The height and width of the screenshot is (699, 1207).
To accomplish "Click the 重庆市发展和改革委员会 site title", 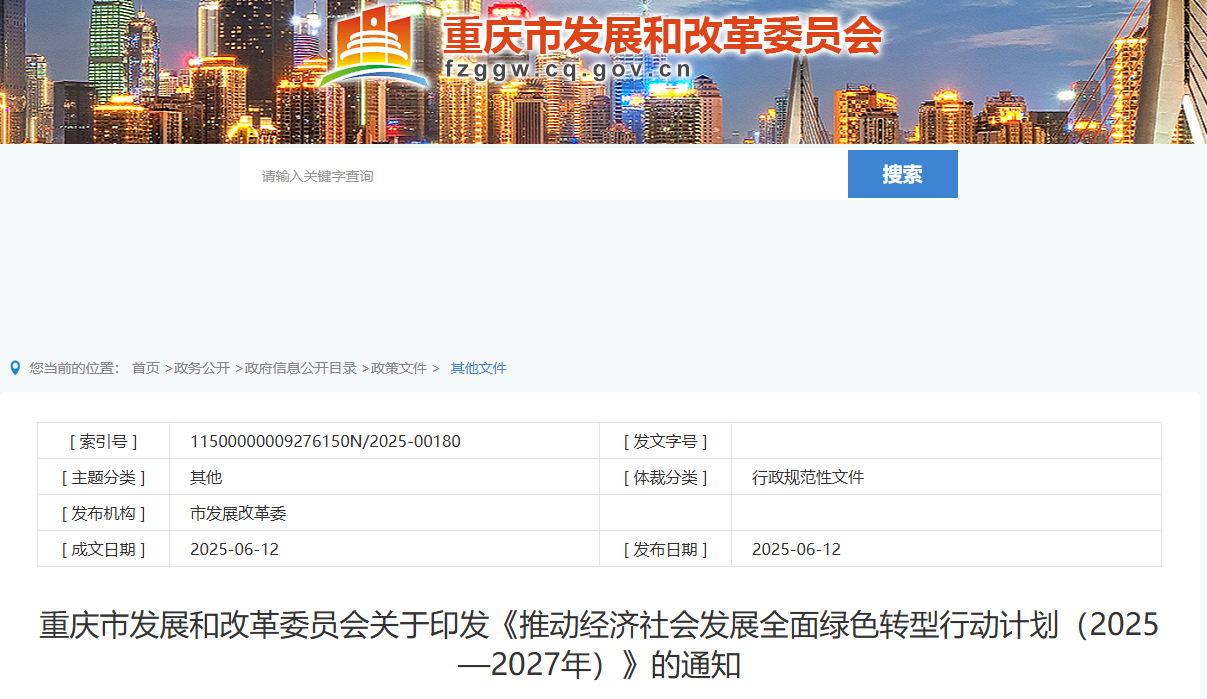I will (662, 36).
